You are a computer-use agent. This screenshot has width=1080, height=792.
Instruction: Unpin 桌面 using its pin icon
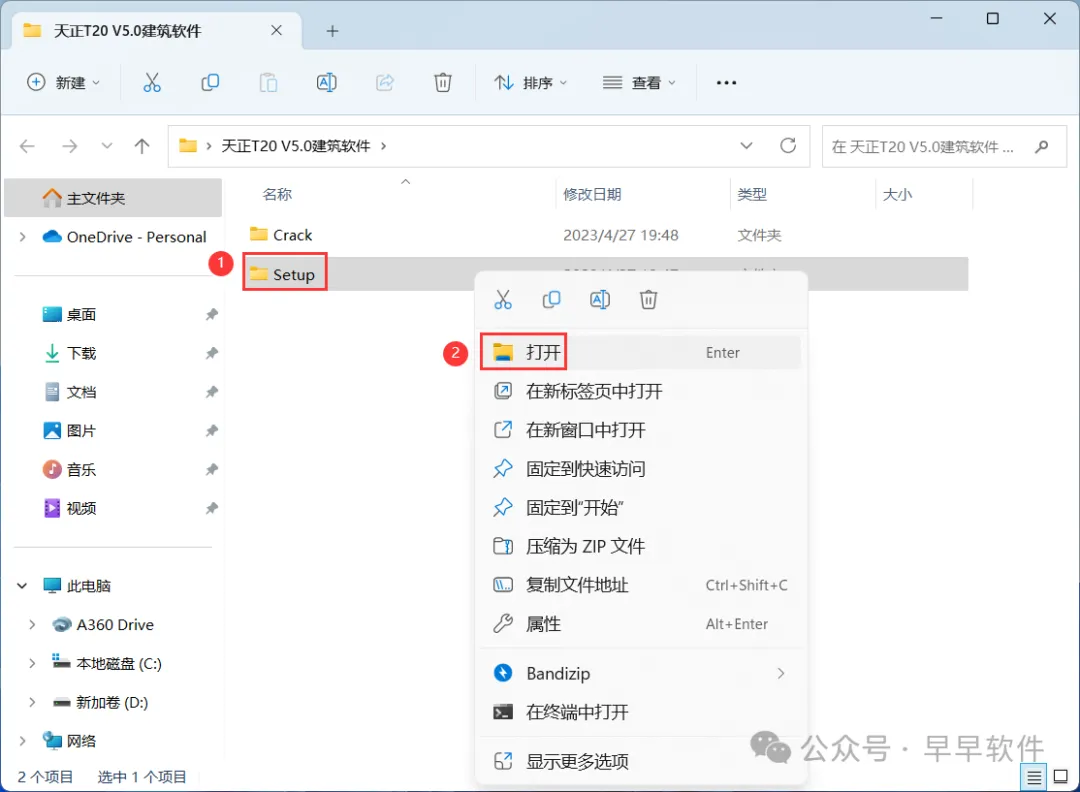click(x=211, y=315)
